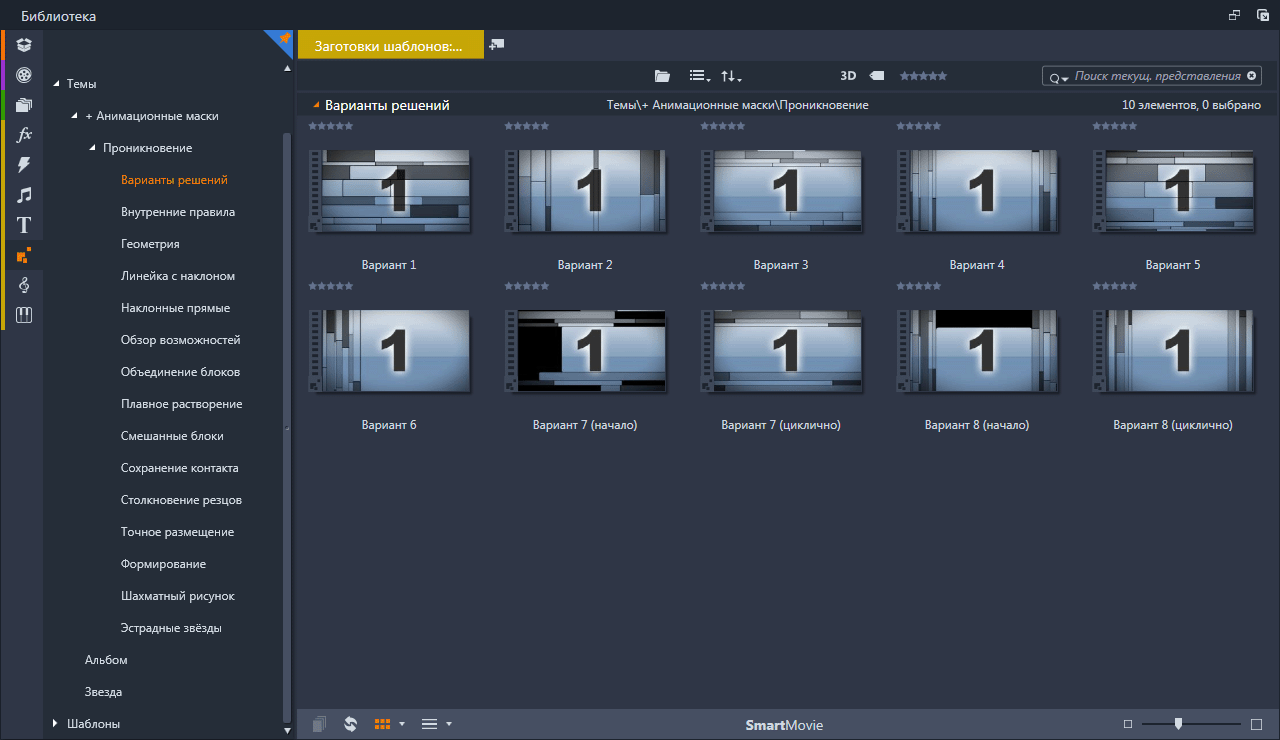The image size is (1280, 740).
Task: Open the search options magnifier dropdown
Action: click(x=1058, y=77)
